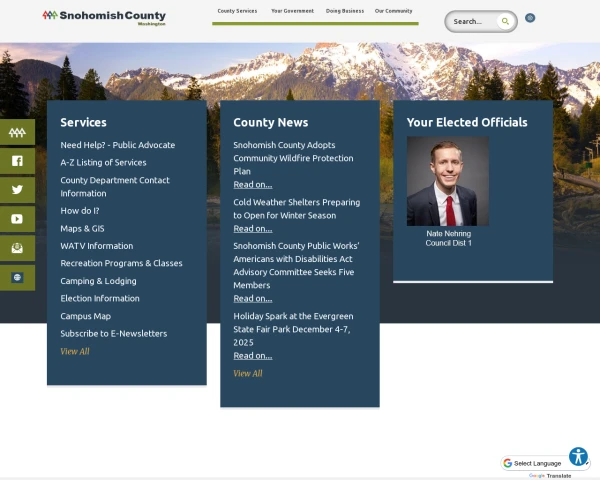
Task: Select Nate Nehring's photo
Action: [x=448, y=181]
